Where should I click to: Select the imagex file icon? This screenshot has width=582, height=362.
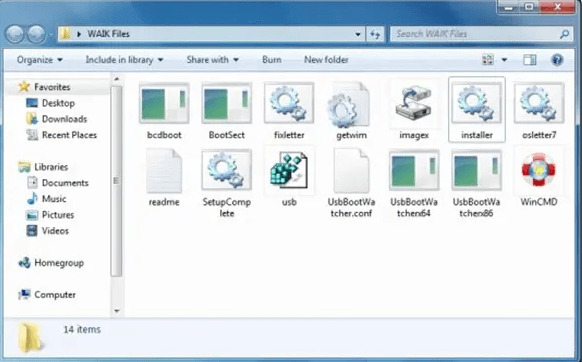413,103
